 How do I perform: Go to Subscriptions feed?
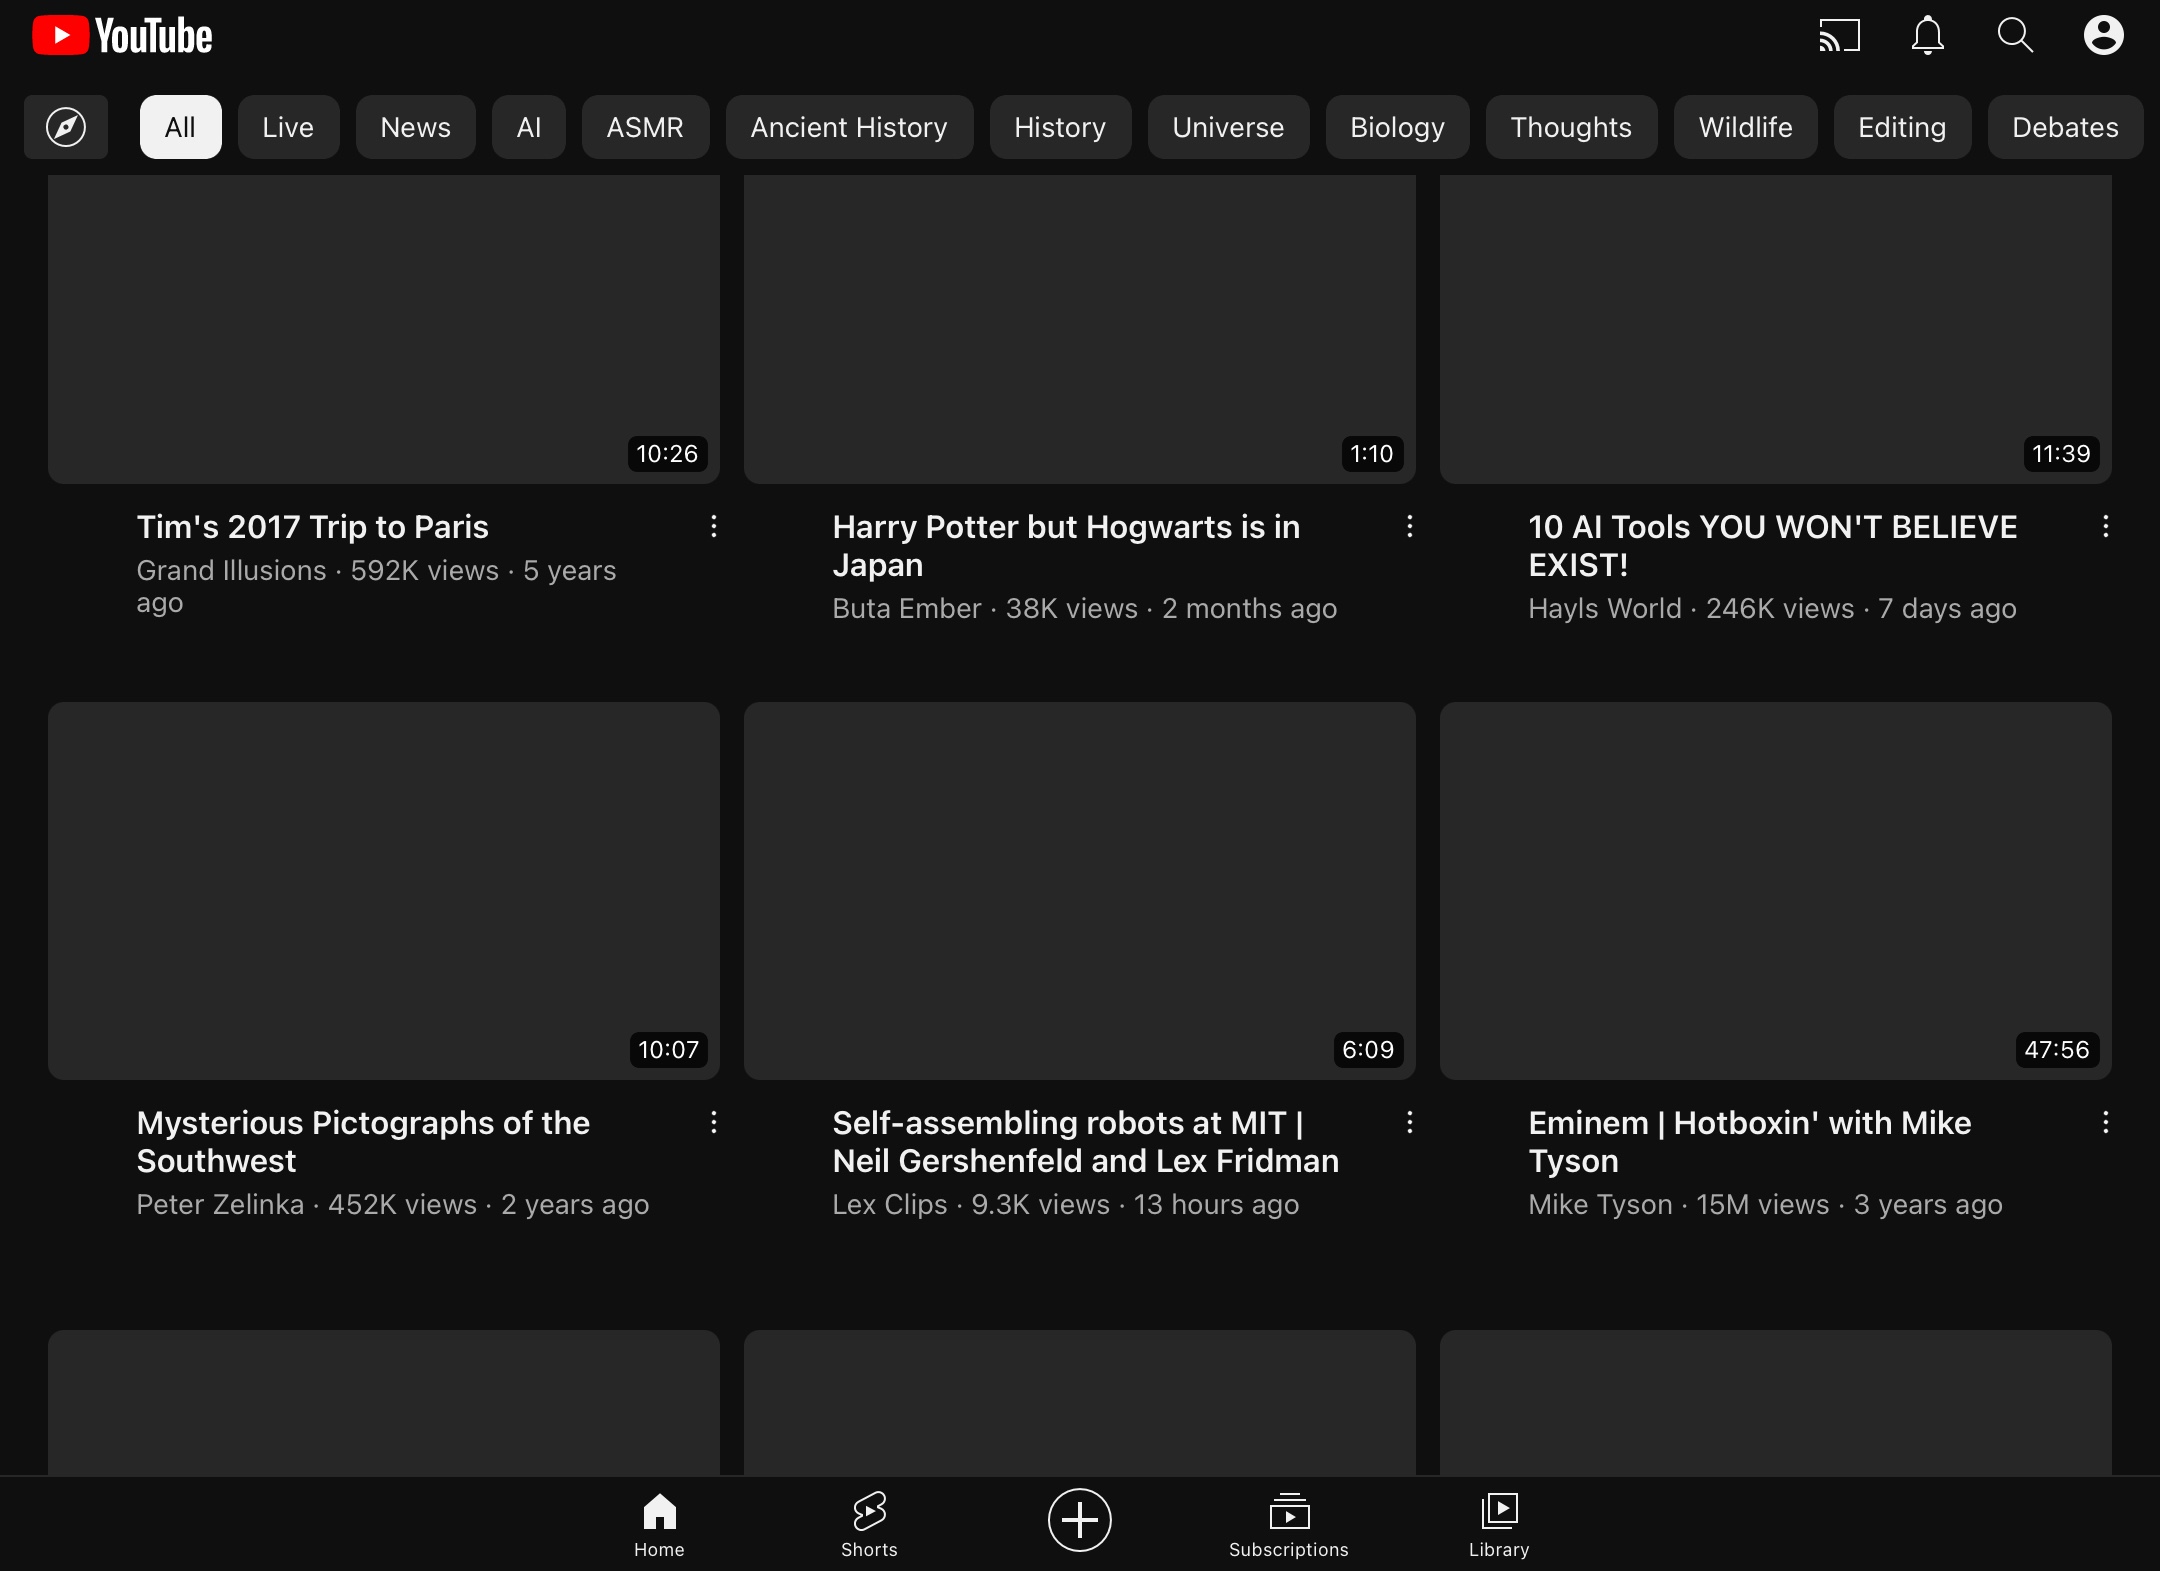pos(1288,1524)
